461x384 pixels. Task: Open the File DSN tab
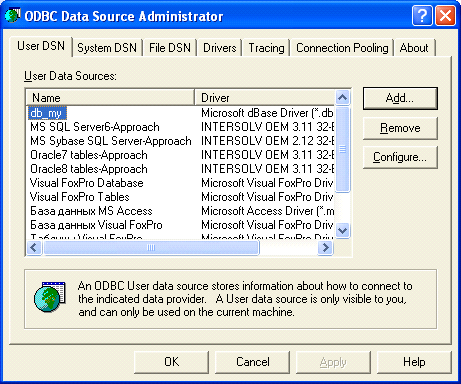tap(170, 48)
